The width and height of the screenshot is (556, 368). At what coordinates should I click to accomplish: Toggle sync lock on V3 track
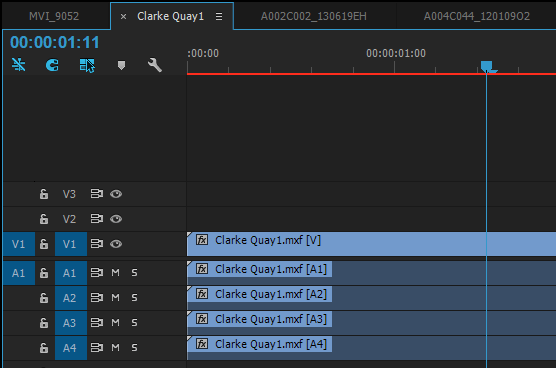96,194
